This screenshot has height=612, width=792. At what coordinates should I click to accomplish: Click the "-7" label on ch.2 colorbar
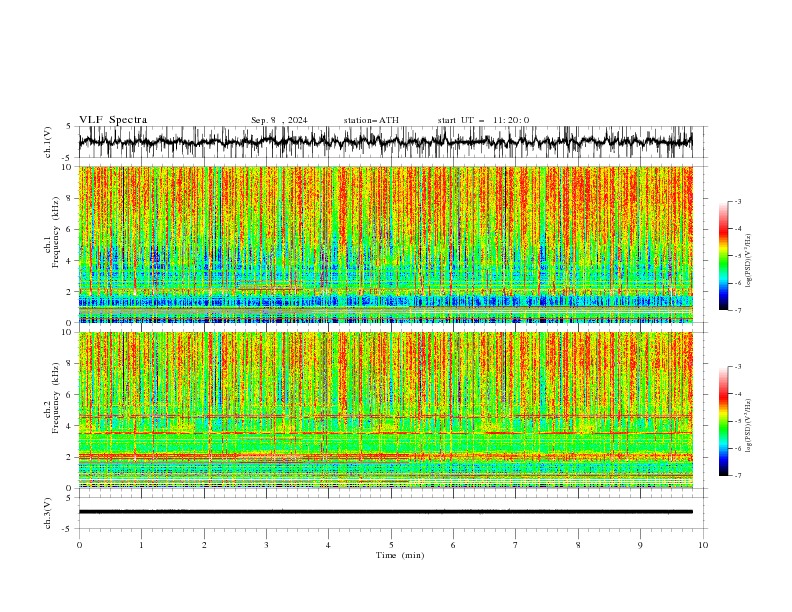click(x=737, y=476)
